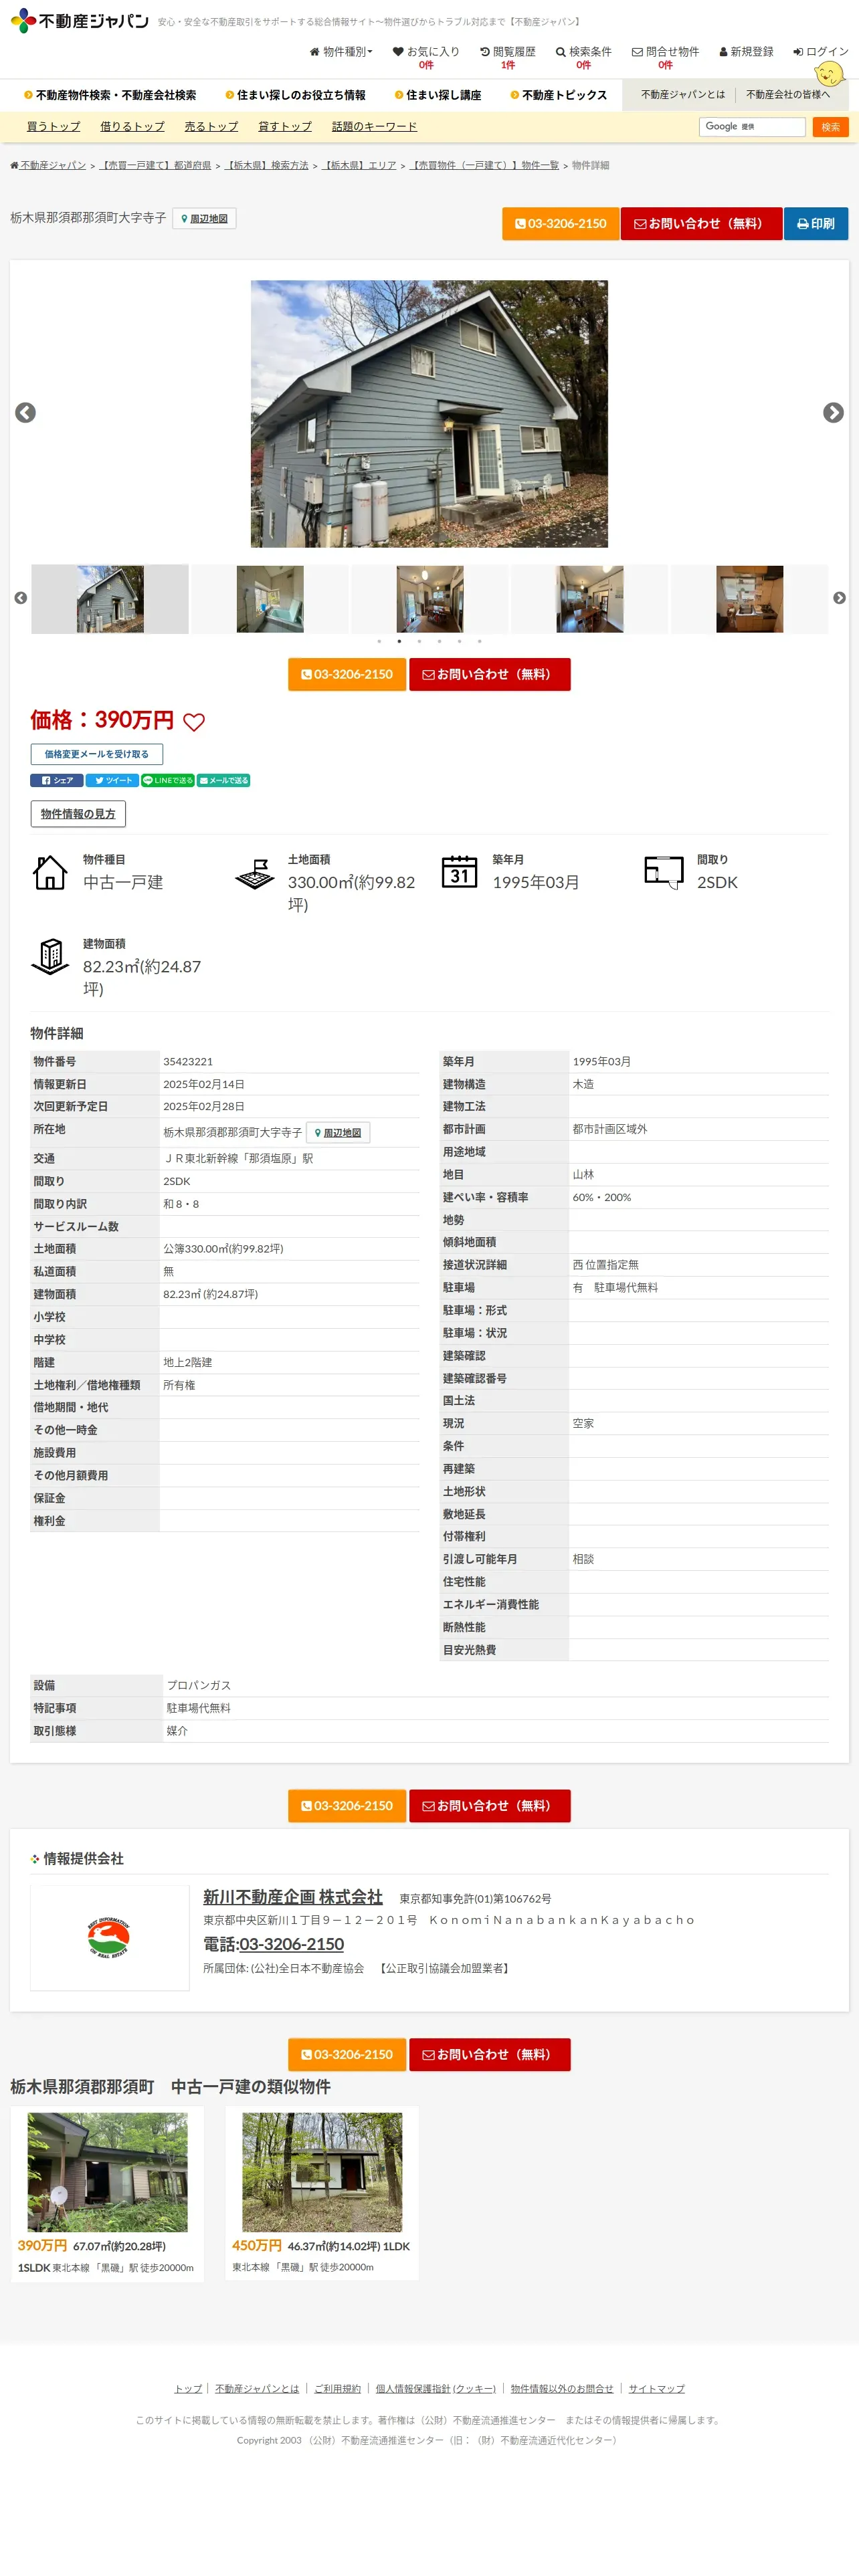This screenshot has height=2576, width=859.
Task: Click house icon for 物件種目
Action: [x=50, y=873]
